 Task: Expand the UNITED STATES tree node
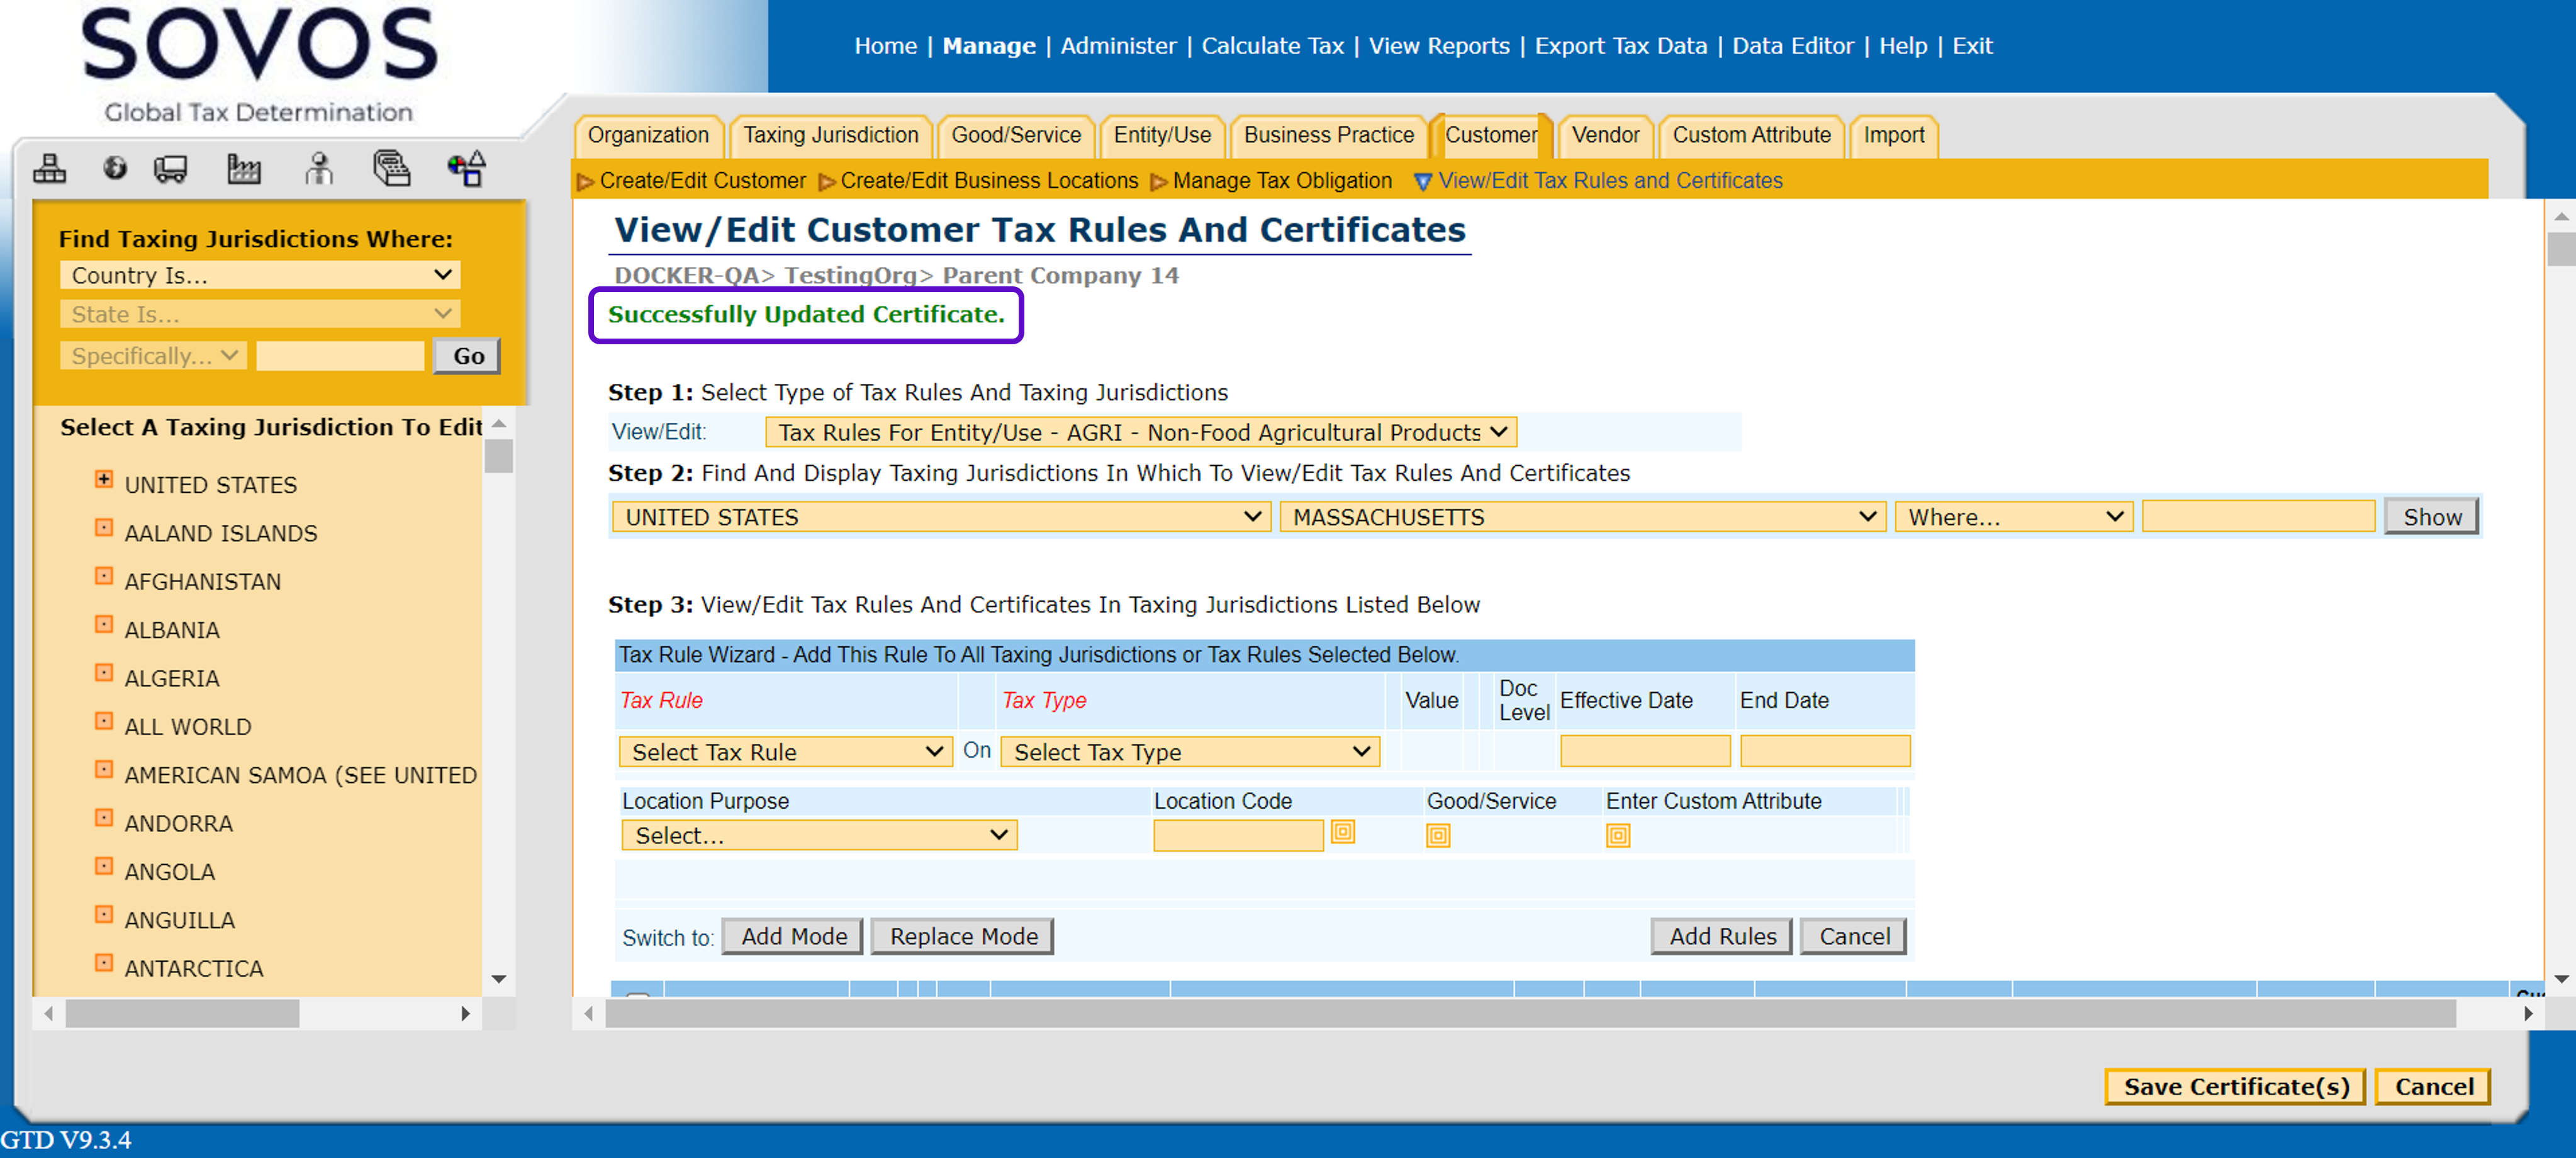tap(103, 480)
